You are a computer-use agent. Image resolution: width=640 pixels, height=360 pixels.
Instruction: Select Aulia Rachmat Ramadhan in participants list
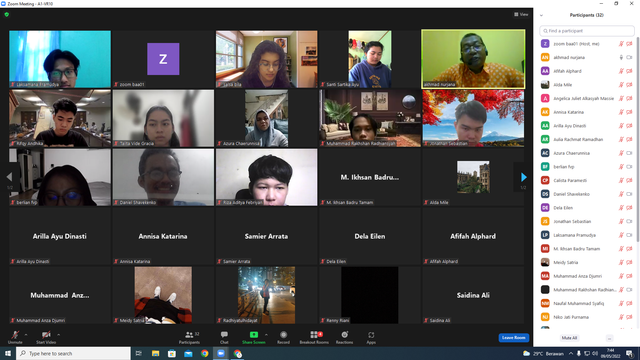click(587, 139)
